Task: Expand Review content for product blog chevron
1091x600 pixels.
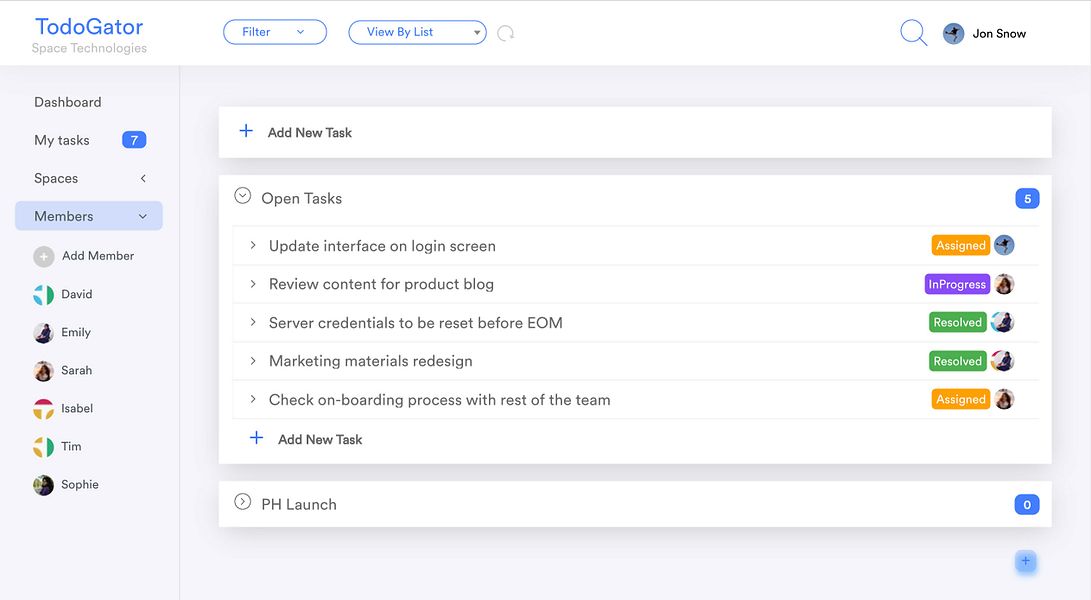Action: coord(253,284)
